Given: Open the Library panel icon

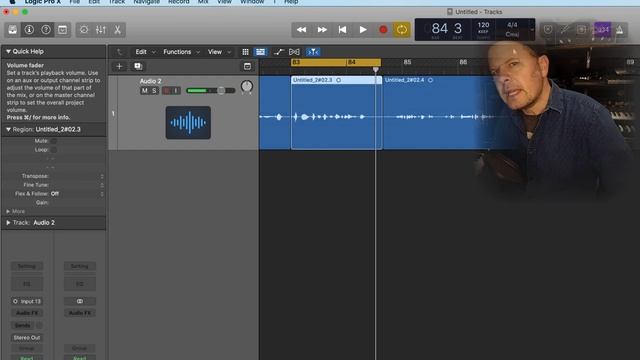Looking at the screenshot, I should 13,30.
